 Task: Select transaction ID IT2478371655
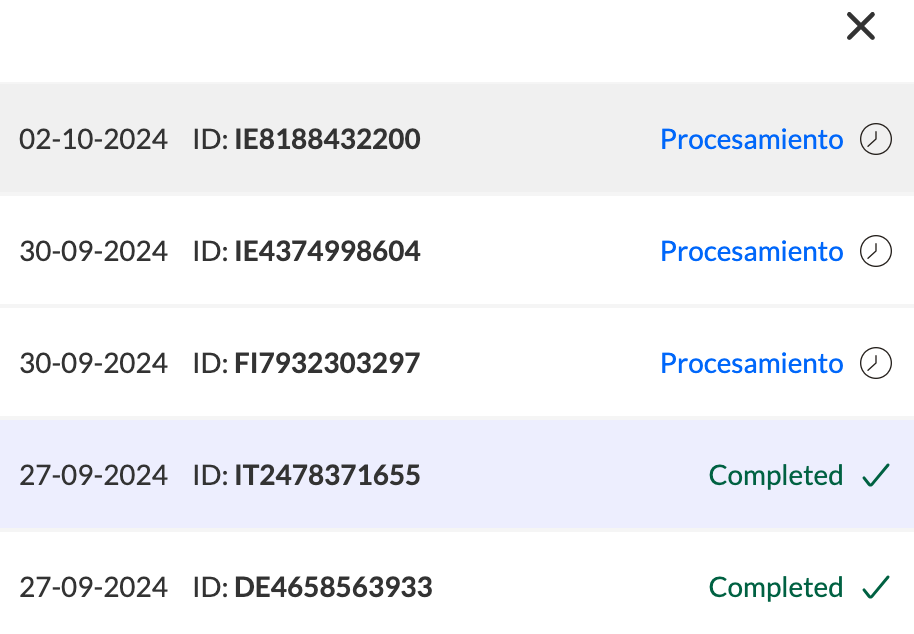[327, 475]
